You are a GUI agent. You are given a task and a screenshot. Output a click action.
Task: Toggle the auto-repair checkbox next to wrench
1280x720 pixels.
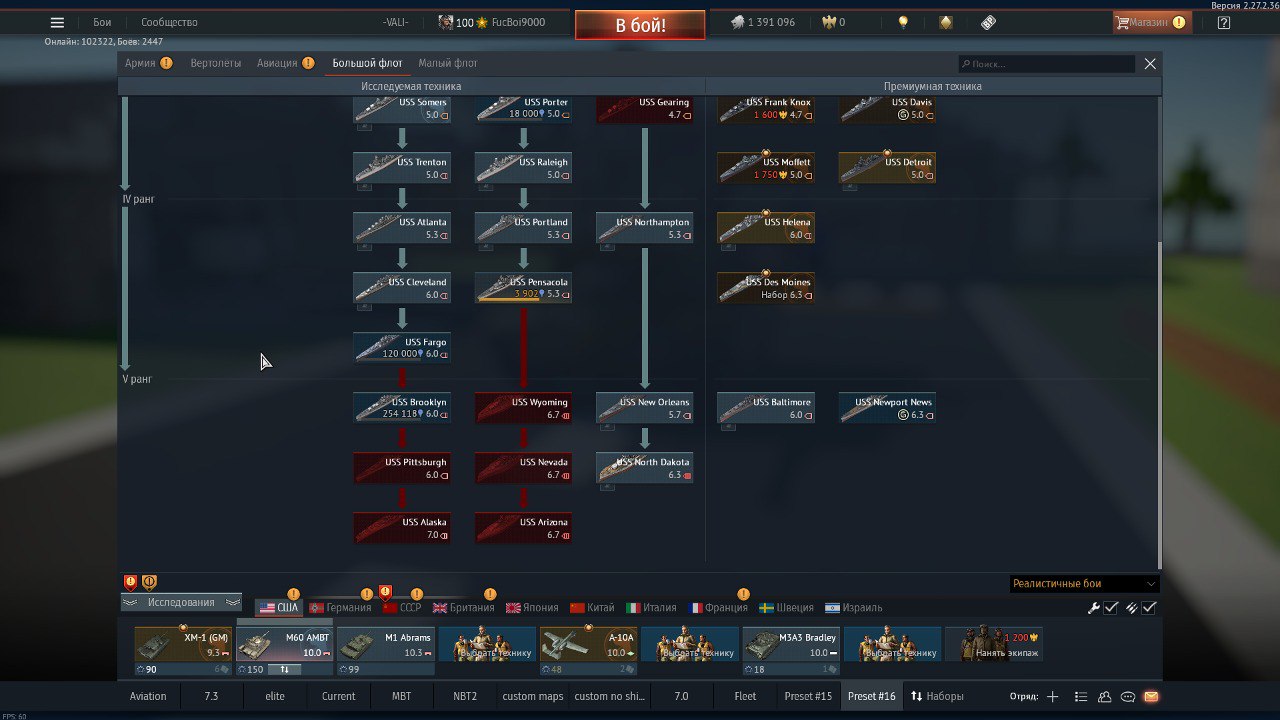pyautogui.click(x=1111, y=608)
